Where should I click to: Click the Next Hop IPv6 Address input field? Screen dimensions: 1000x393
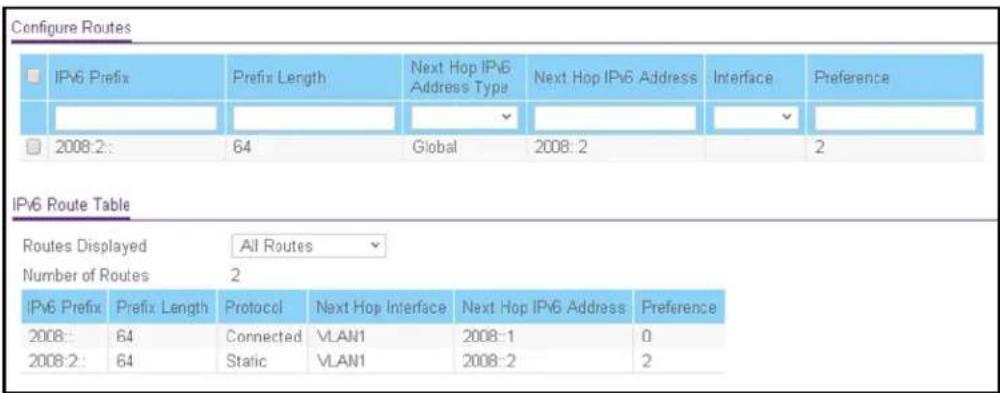615,118
